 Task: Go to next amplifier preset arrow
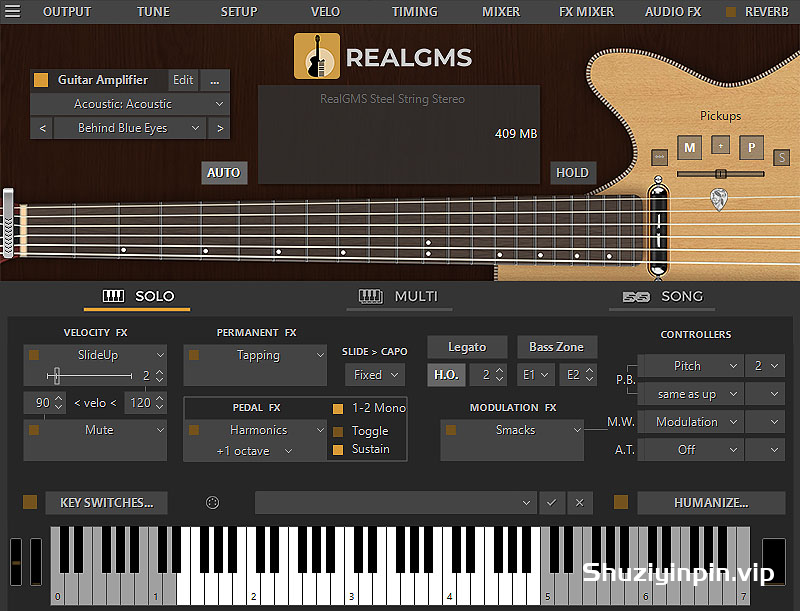click(220, 128)
